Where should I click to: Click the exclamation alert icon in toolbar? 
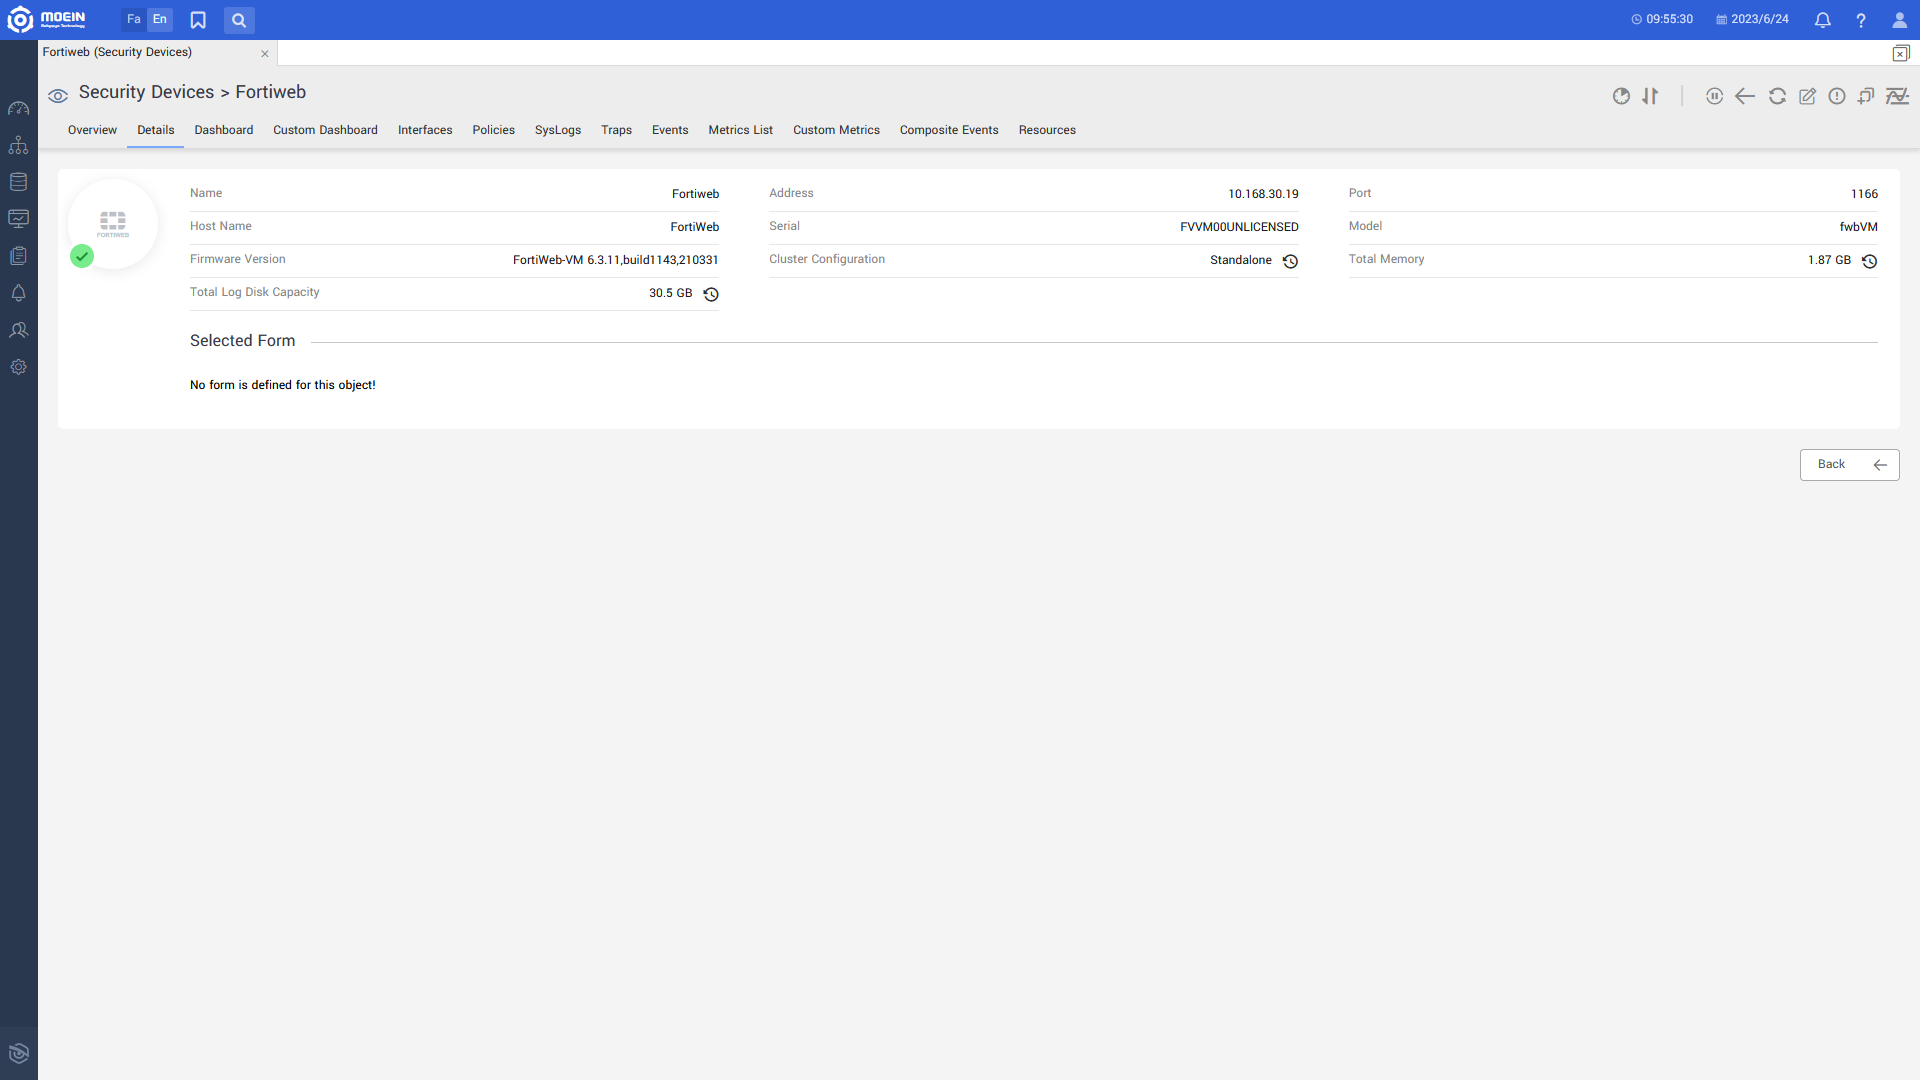coord(1837,96)
